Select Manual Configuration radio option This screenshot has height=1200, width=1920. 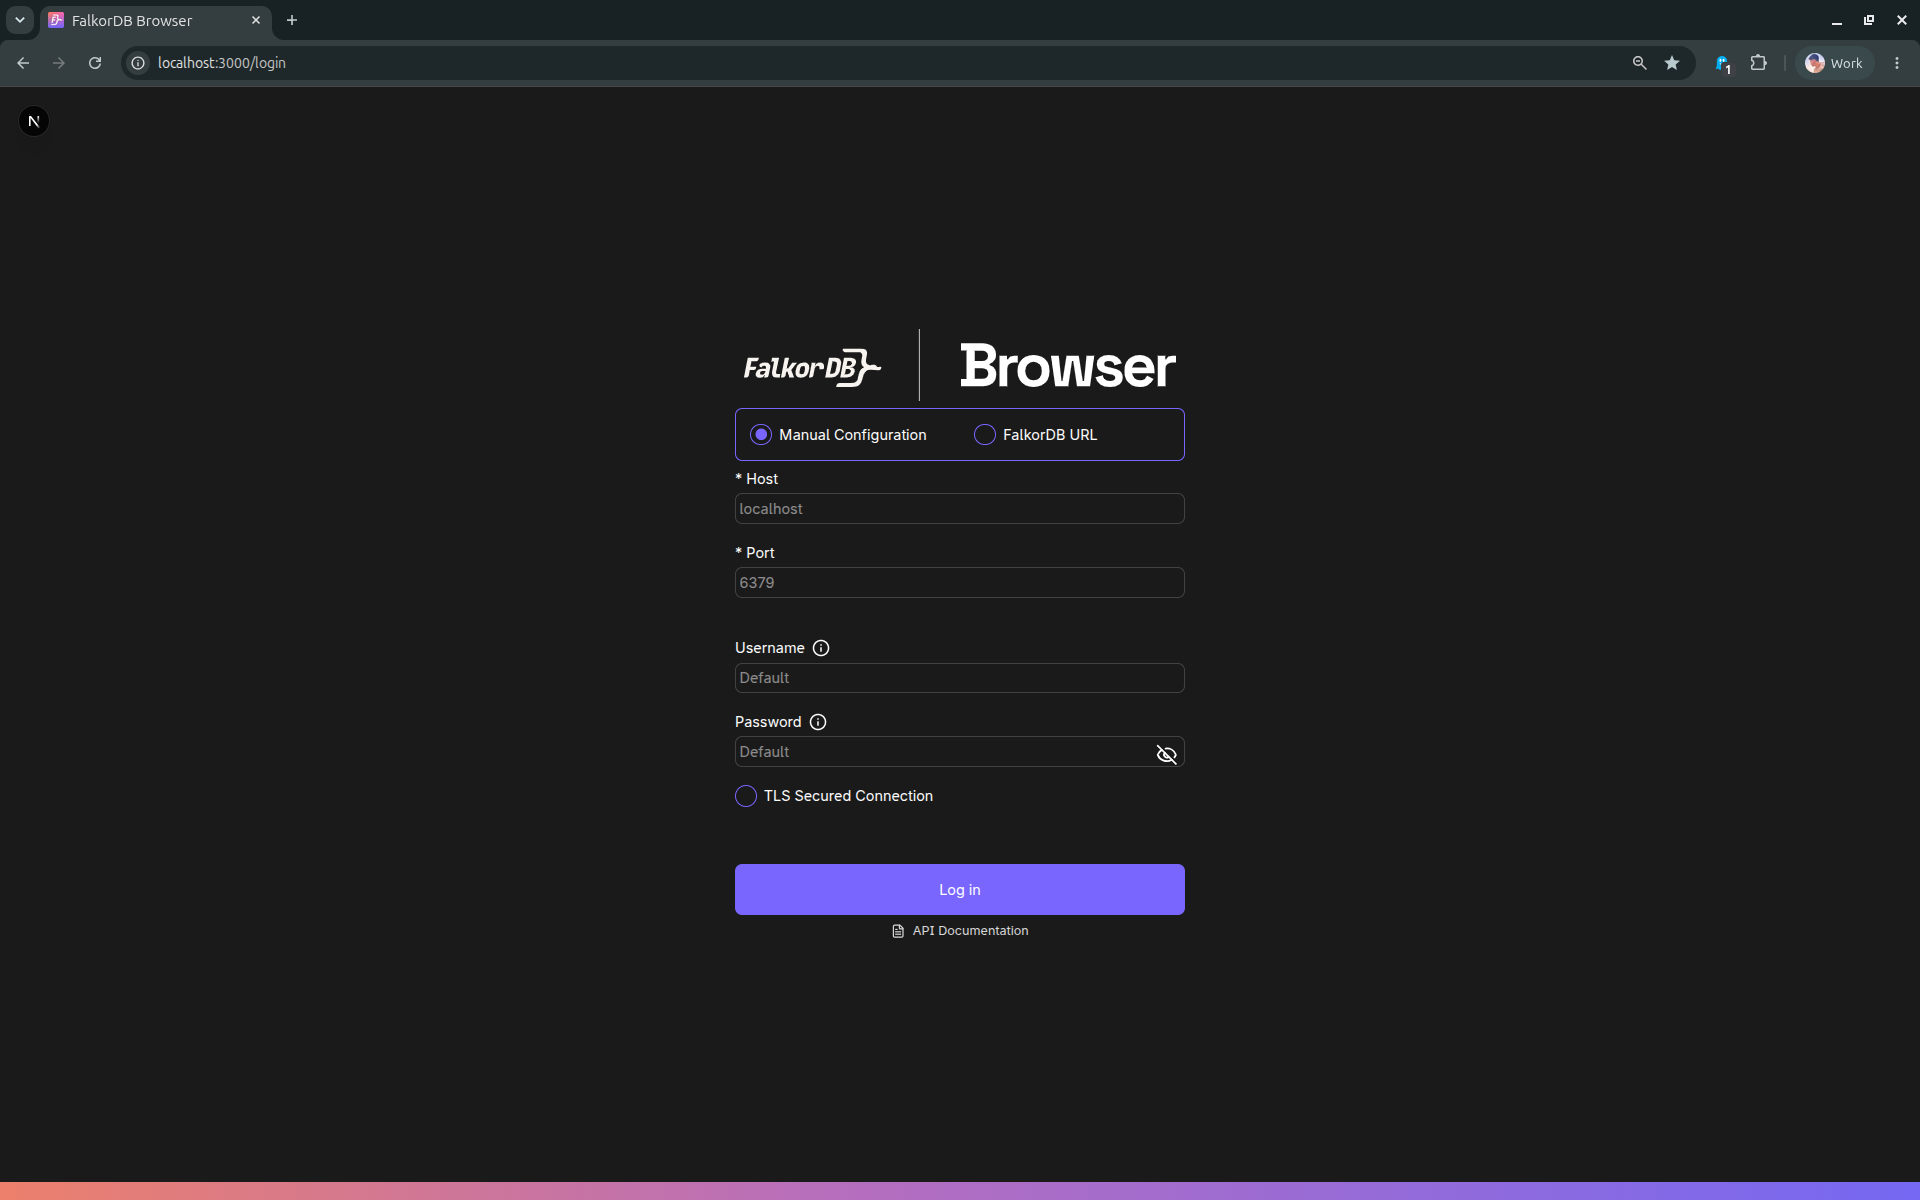(761, 435)
